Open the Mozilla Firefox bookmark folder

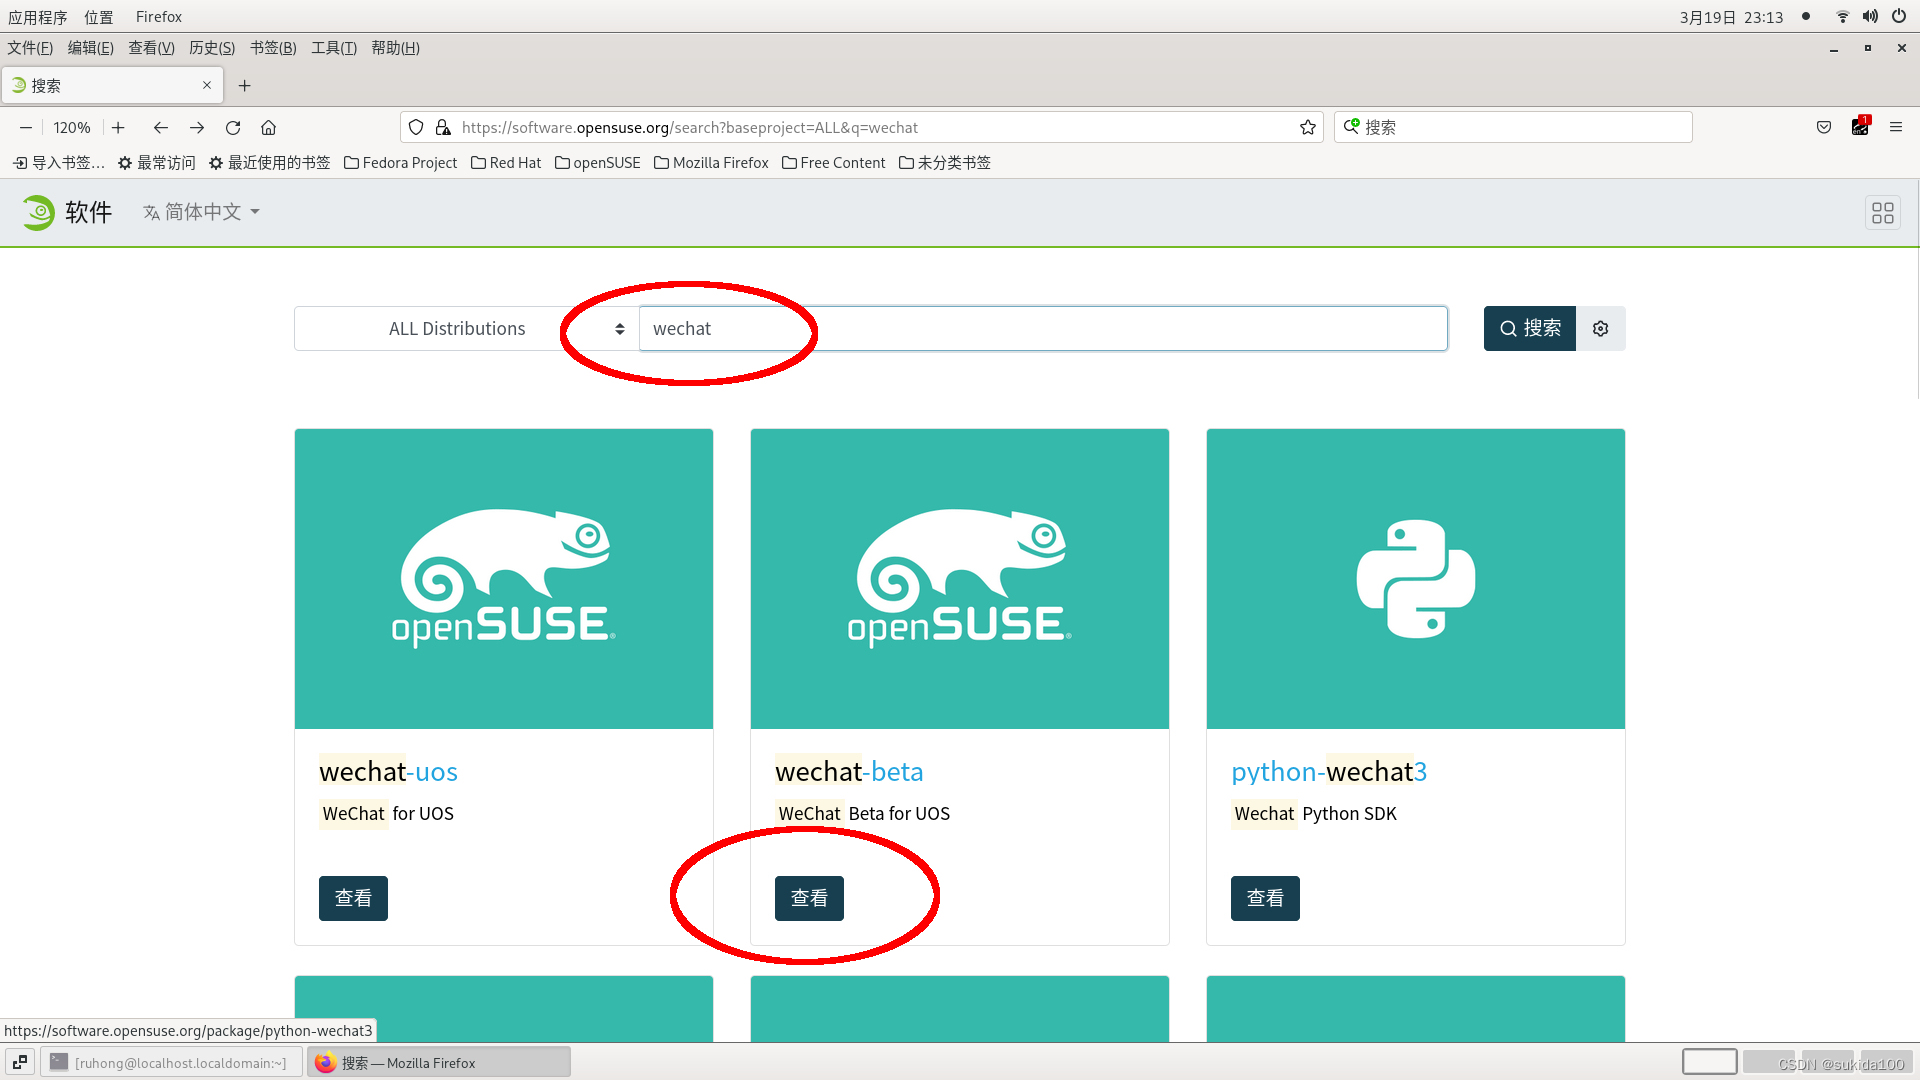(711, 163)
